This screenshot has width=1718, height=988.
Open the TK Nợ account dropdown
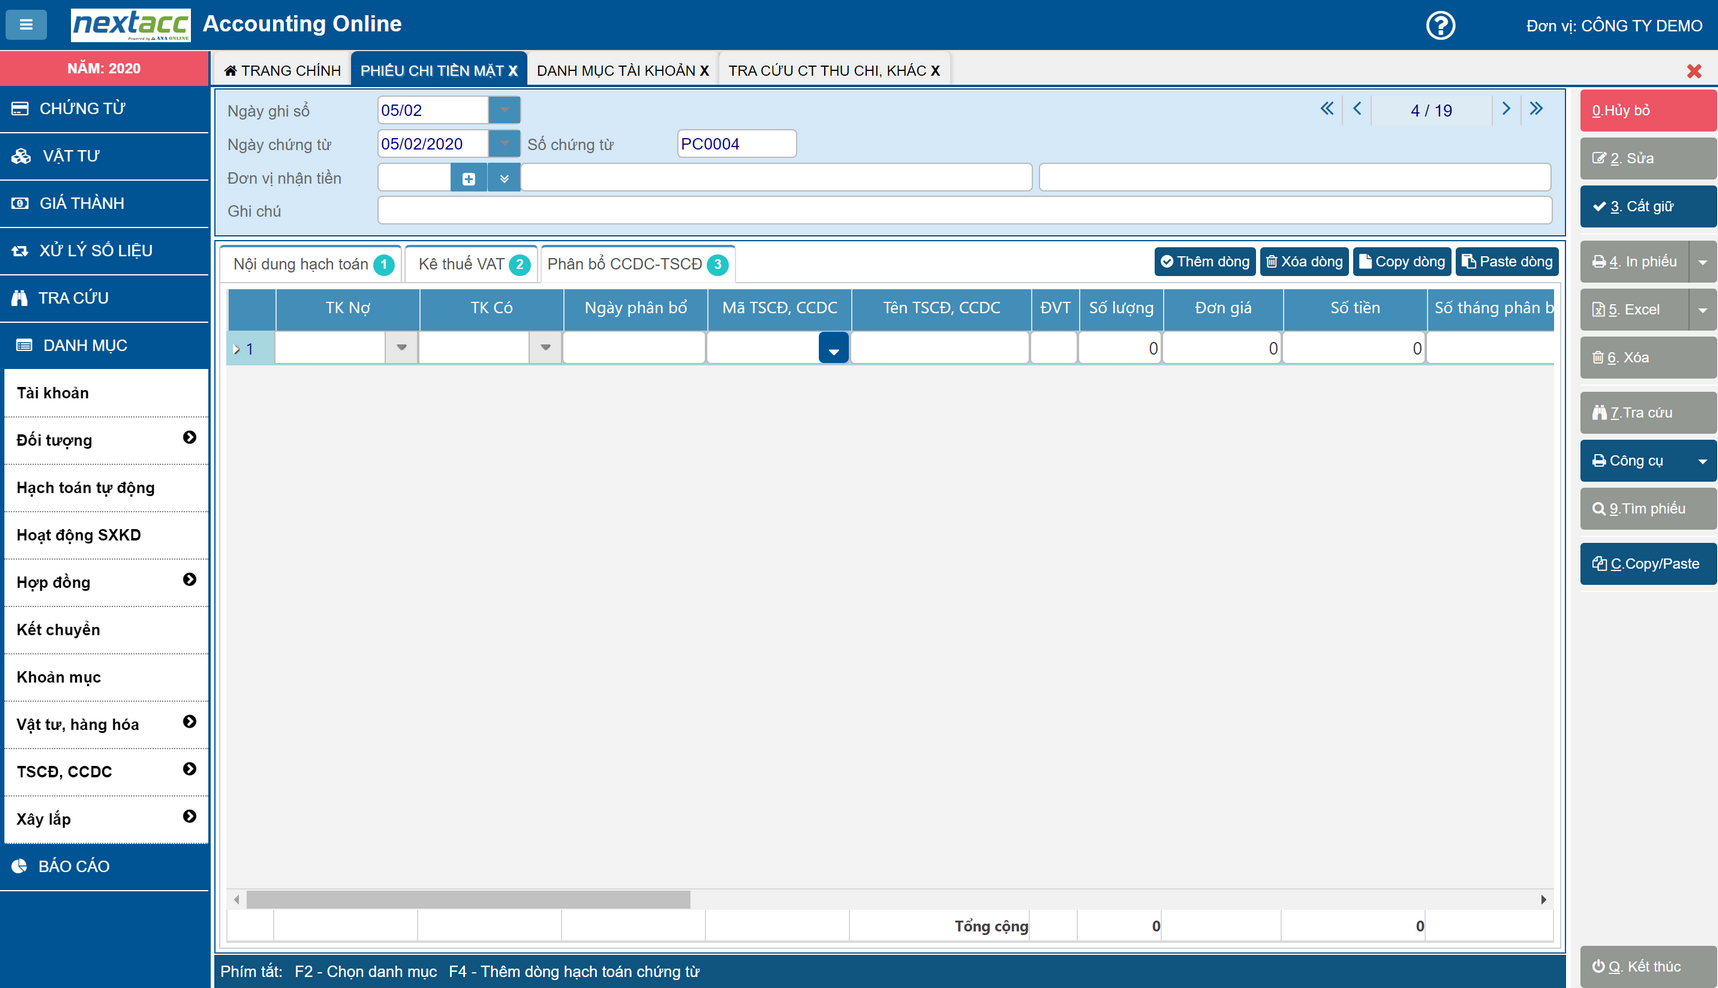pos(401,348)
